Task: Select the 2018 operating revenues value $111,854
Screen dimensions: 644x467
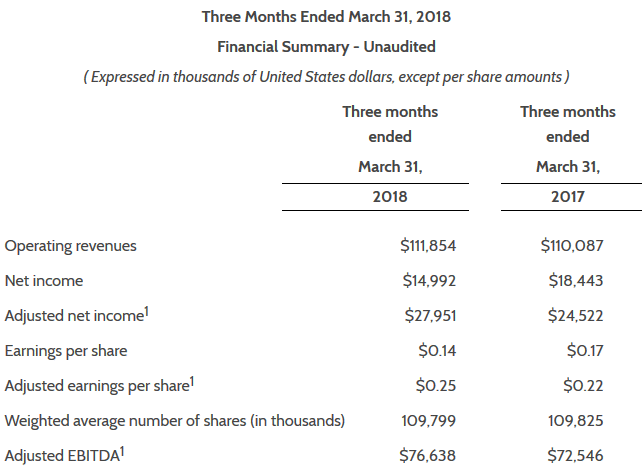Action: pos(428,246)
